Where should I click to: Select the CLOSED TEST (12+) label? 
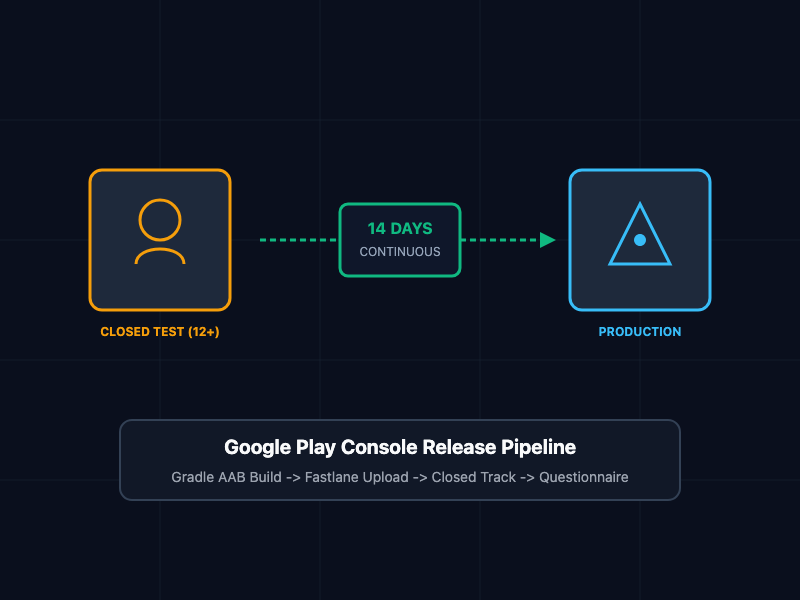coord(160,332)
